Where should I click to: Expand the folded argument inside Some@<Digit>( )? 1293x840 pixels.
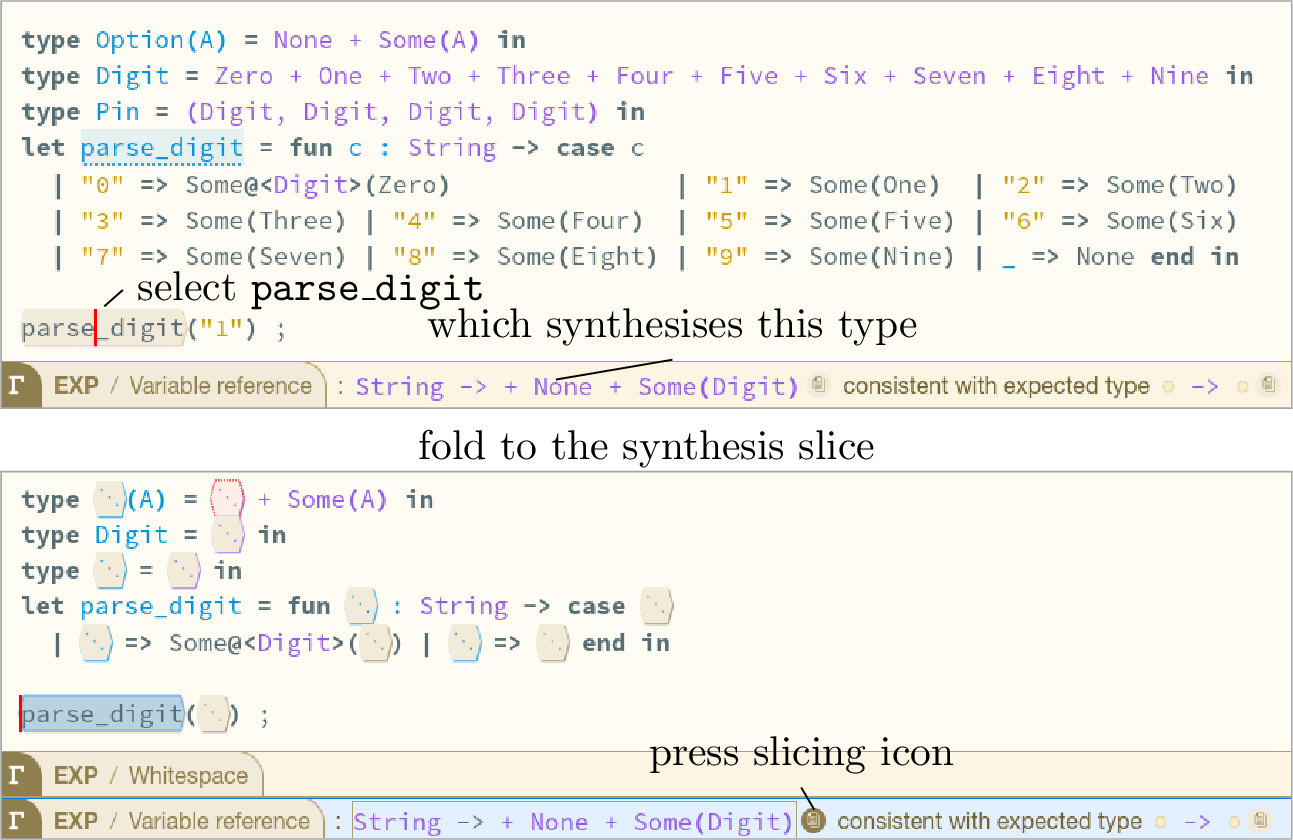point(376,643)
